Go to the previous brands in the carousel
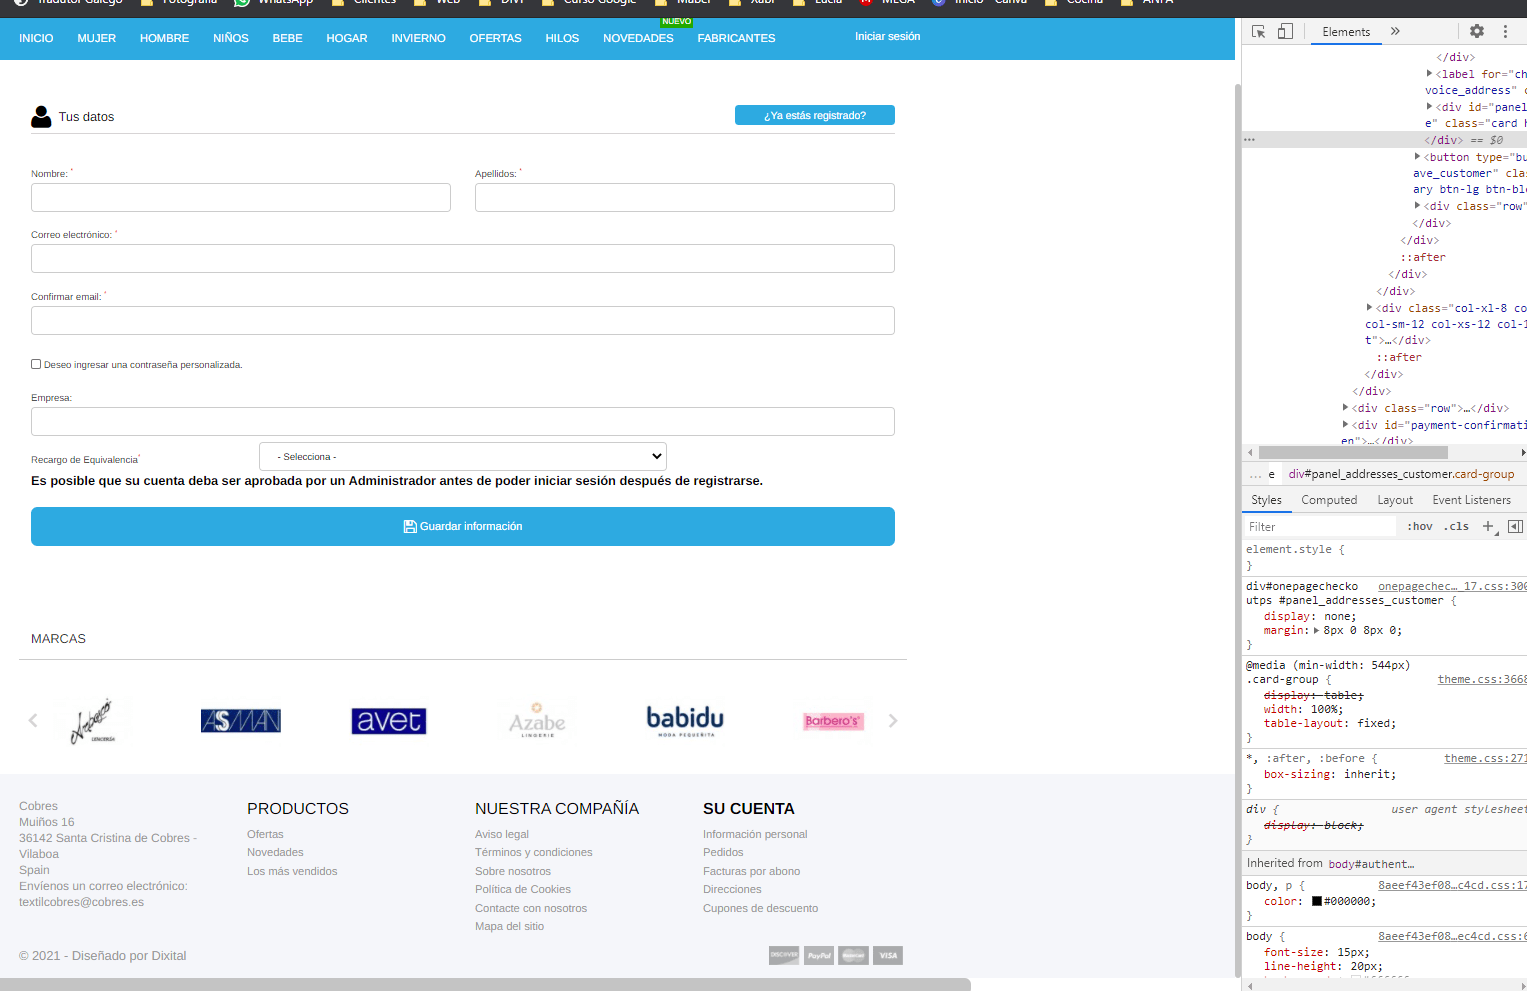 click(x=33, y=720)
